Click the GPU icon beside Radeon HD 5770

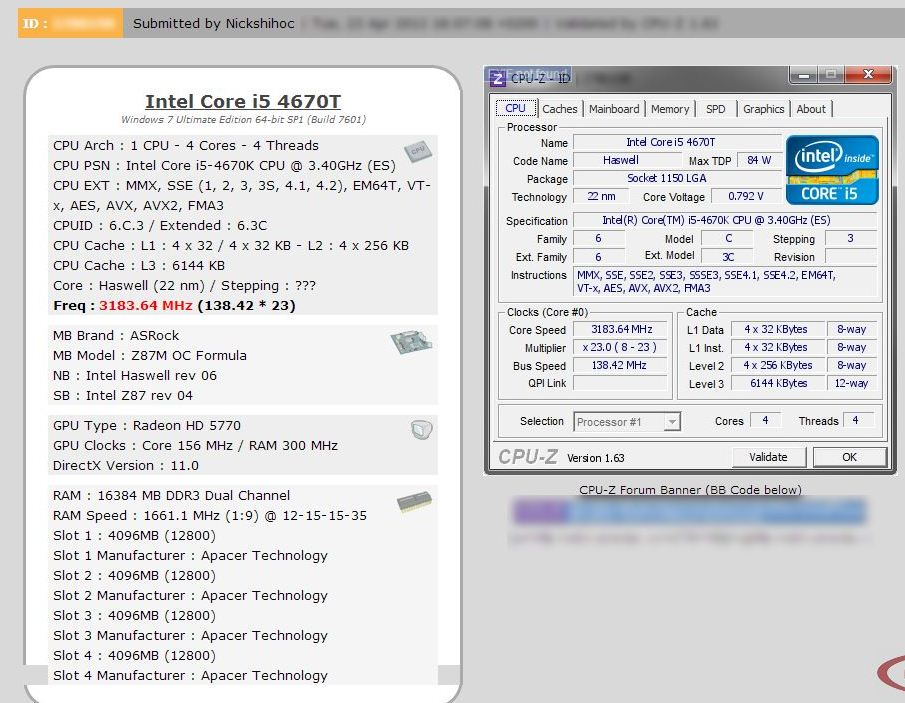pos(422,429)
